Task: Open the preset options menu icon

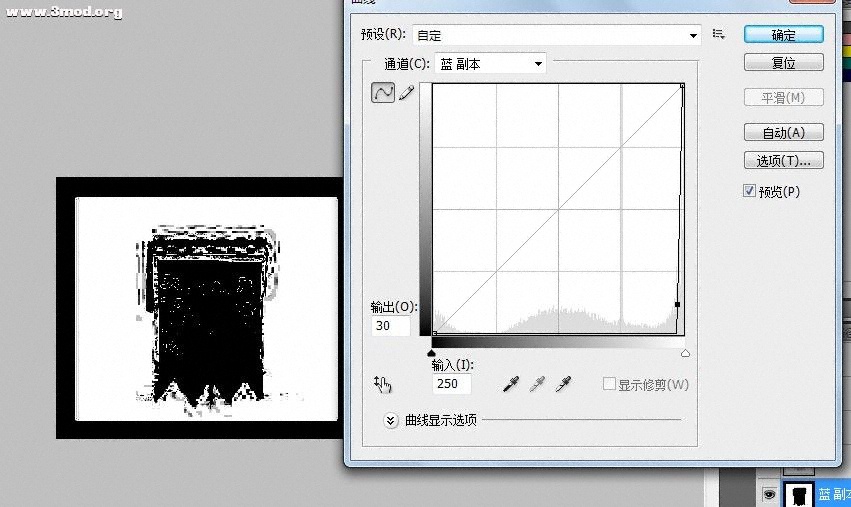Action: (718, 34)
